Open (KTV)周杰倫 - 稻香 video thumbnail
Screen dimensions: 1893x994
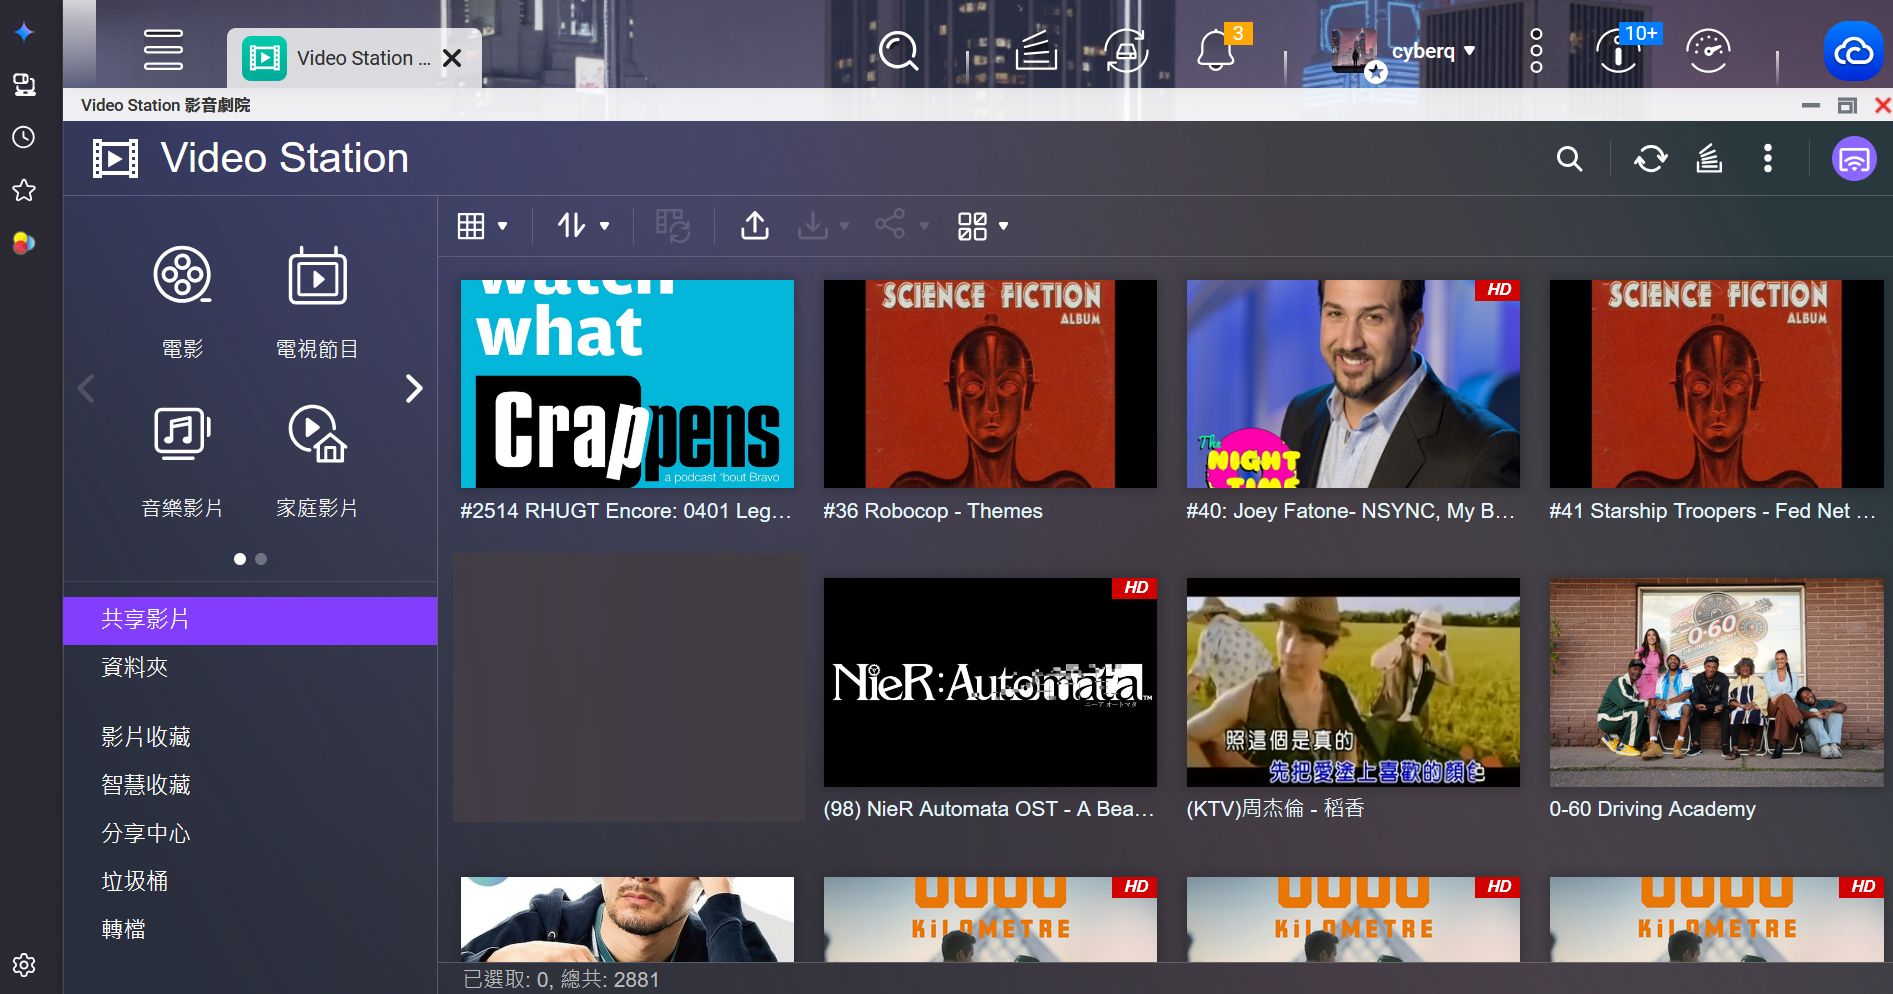(x=1353, y=682)
